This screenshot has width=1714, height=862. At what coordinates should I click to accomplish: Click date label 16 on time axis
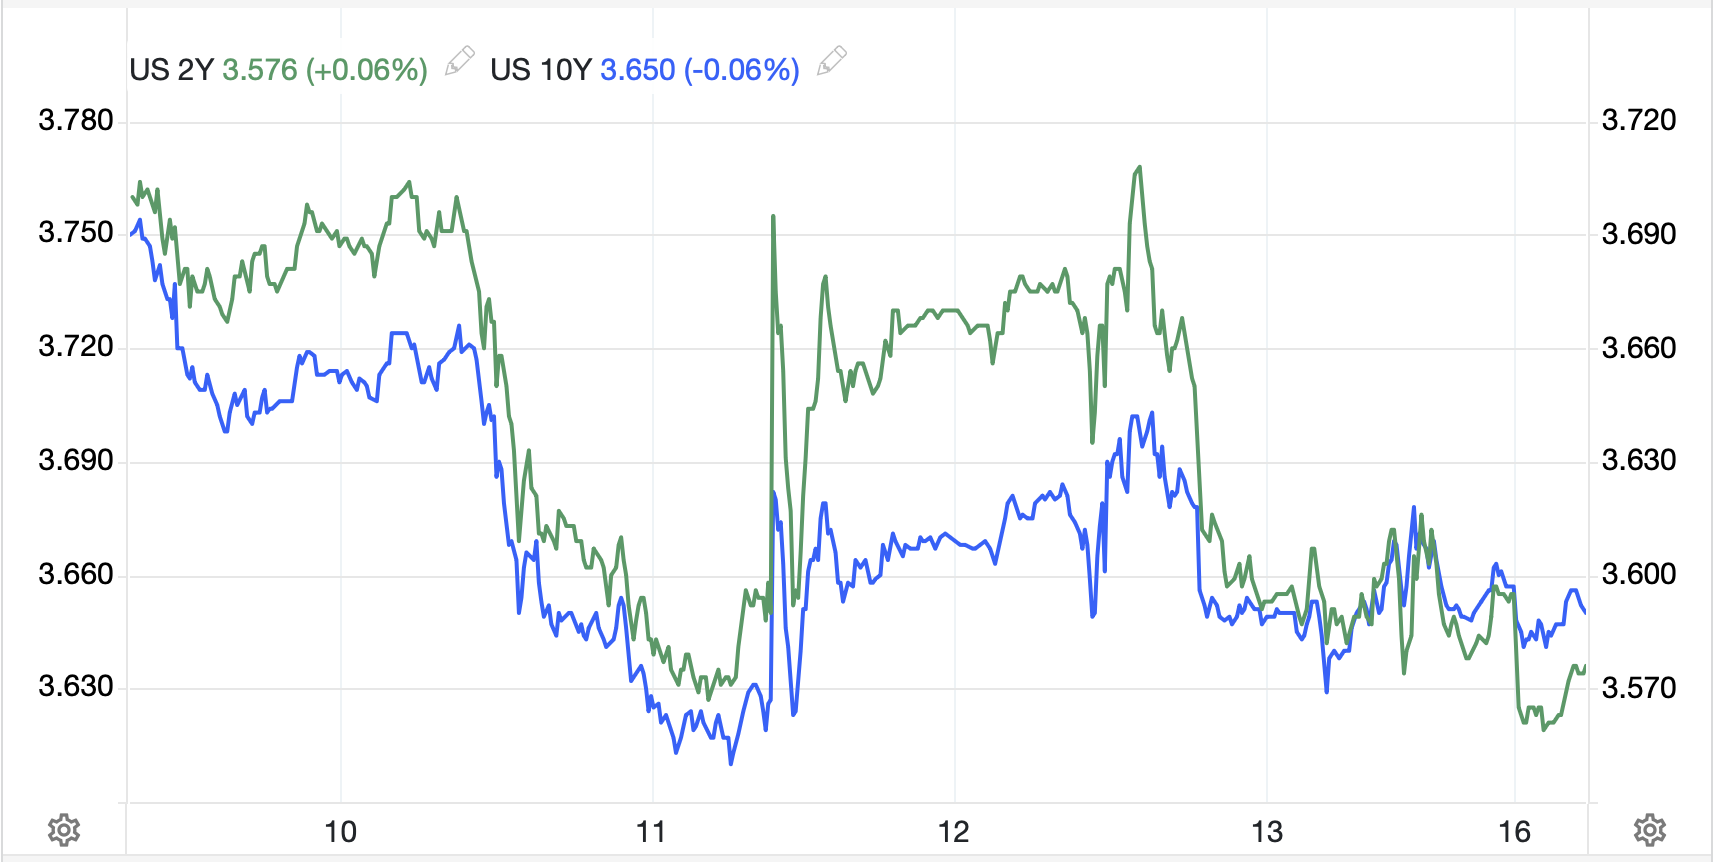[1514, 832]
